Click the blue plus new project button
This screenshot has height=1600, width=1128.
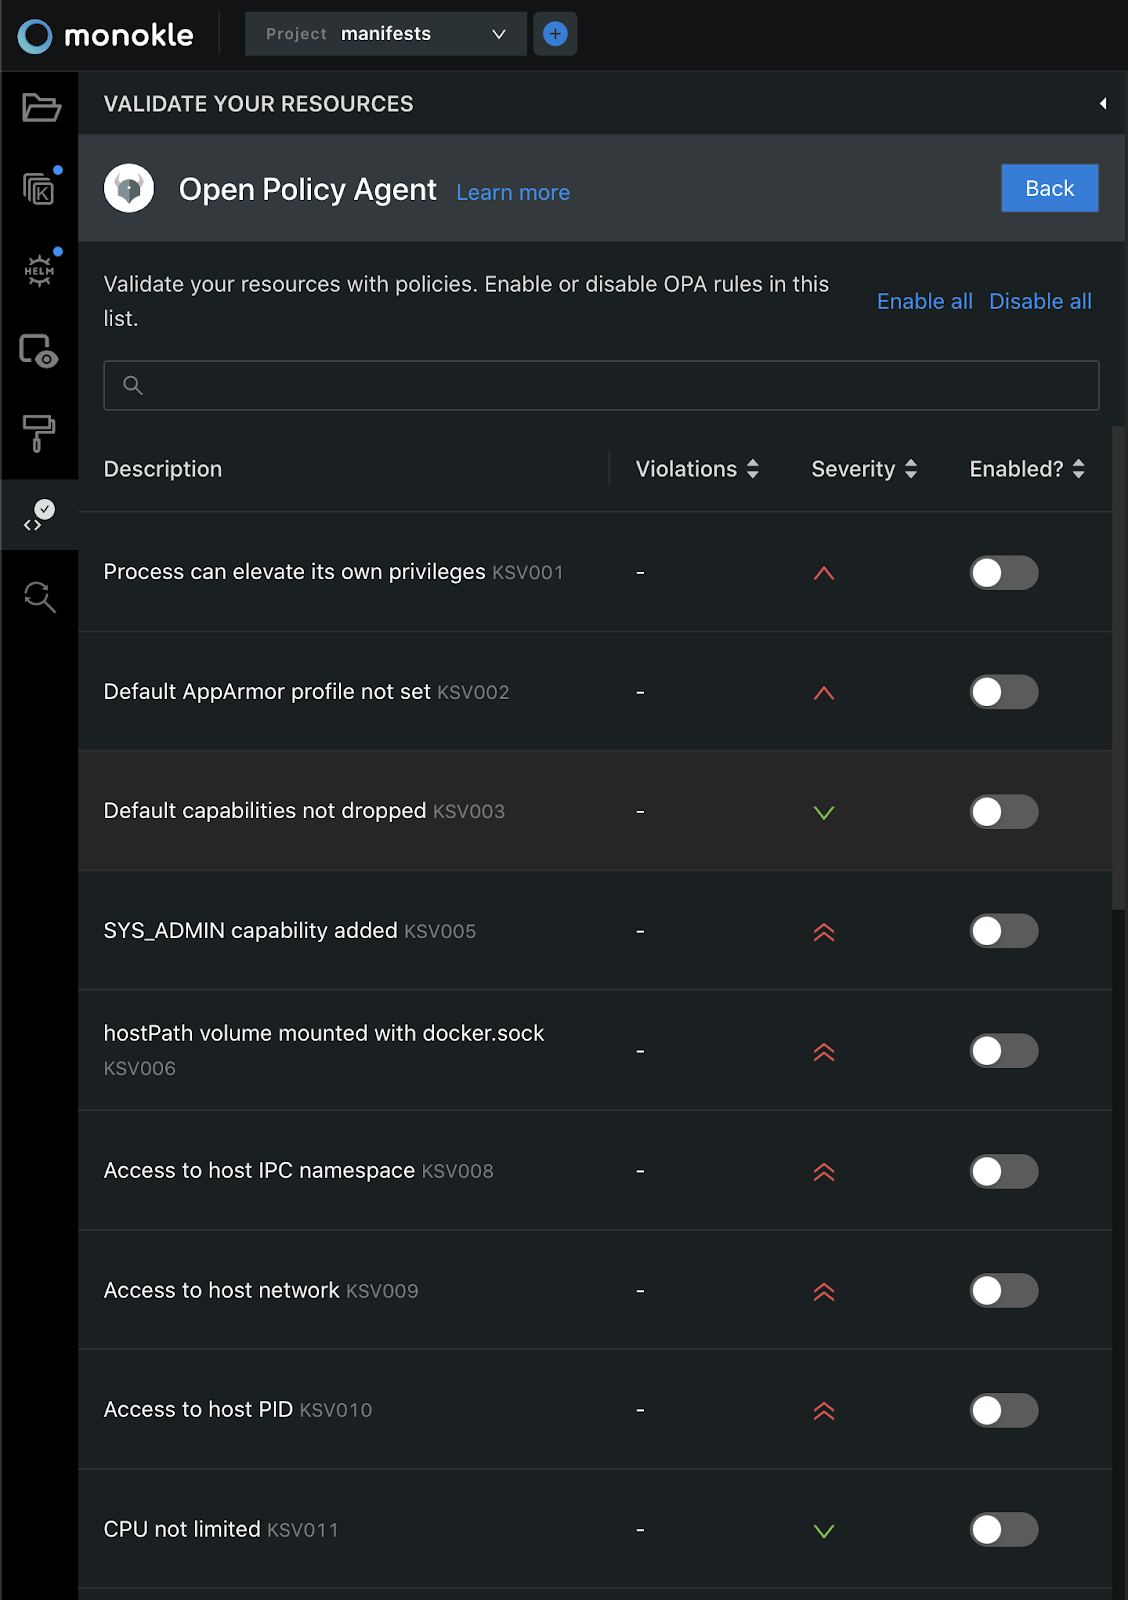coord(555,34)
